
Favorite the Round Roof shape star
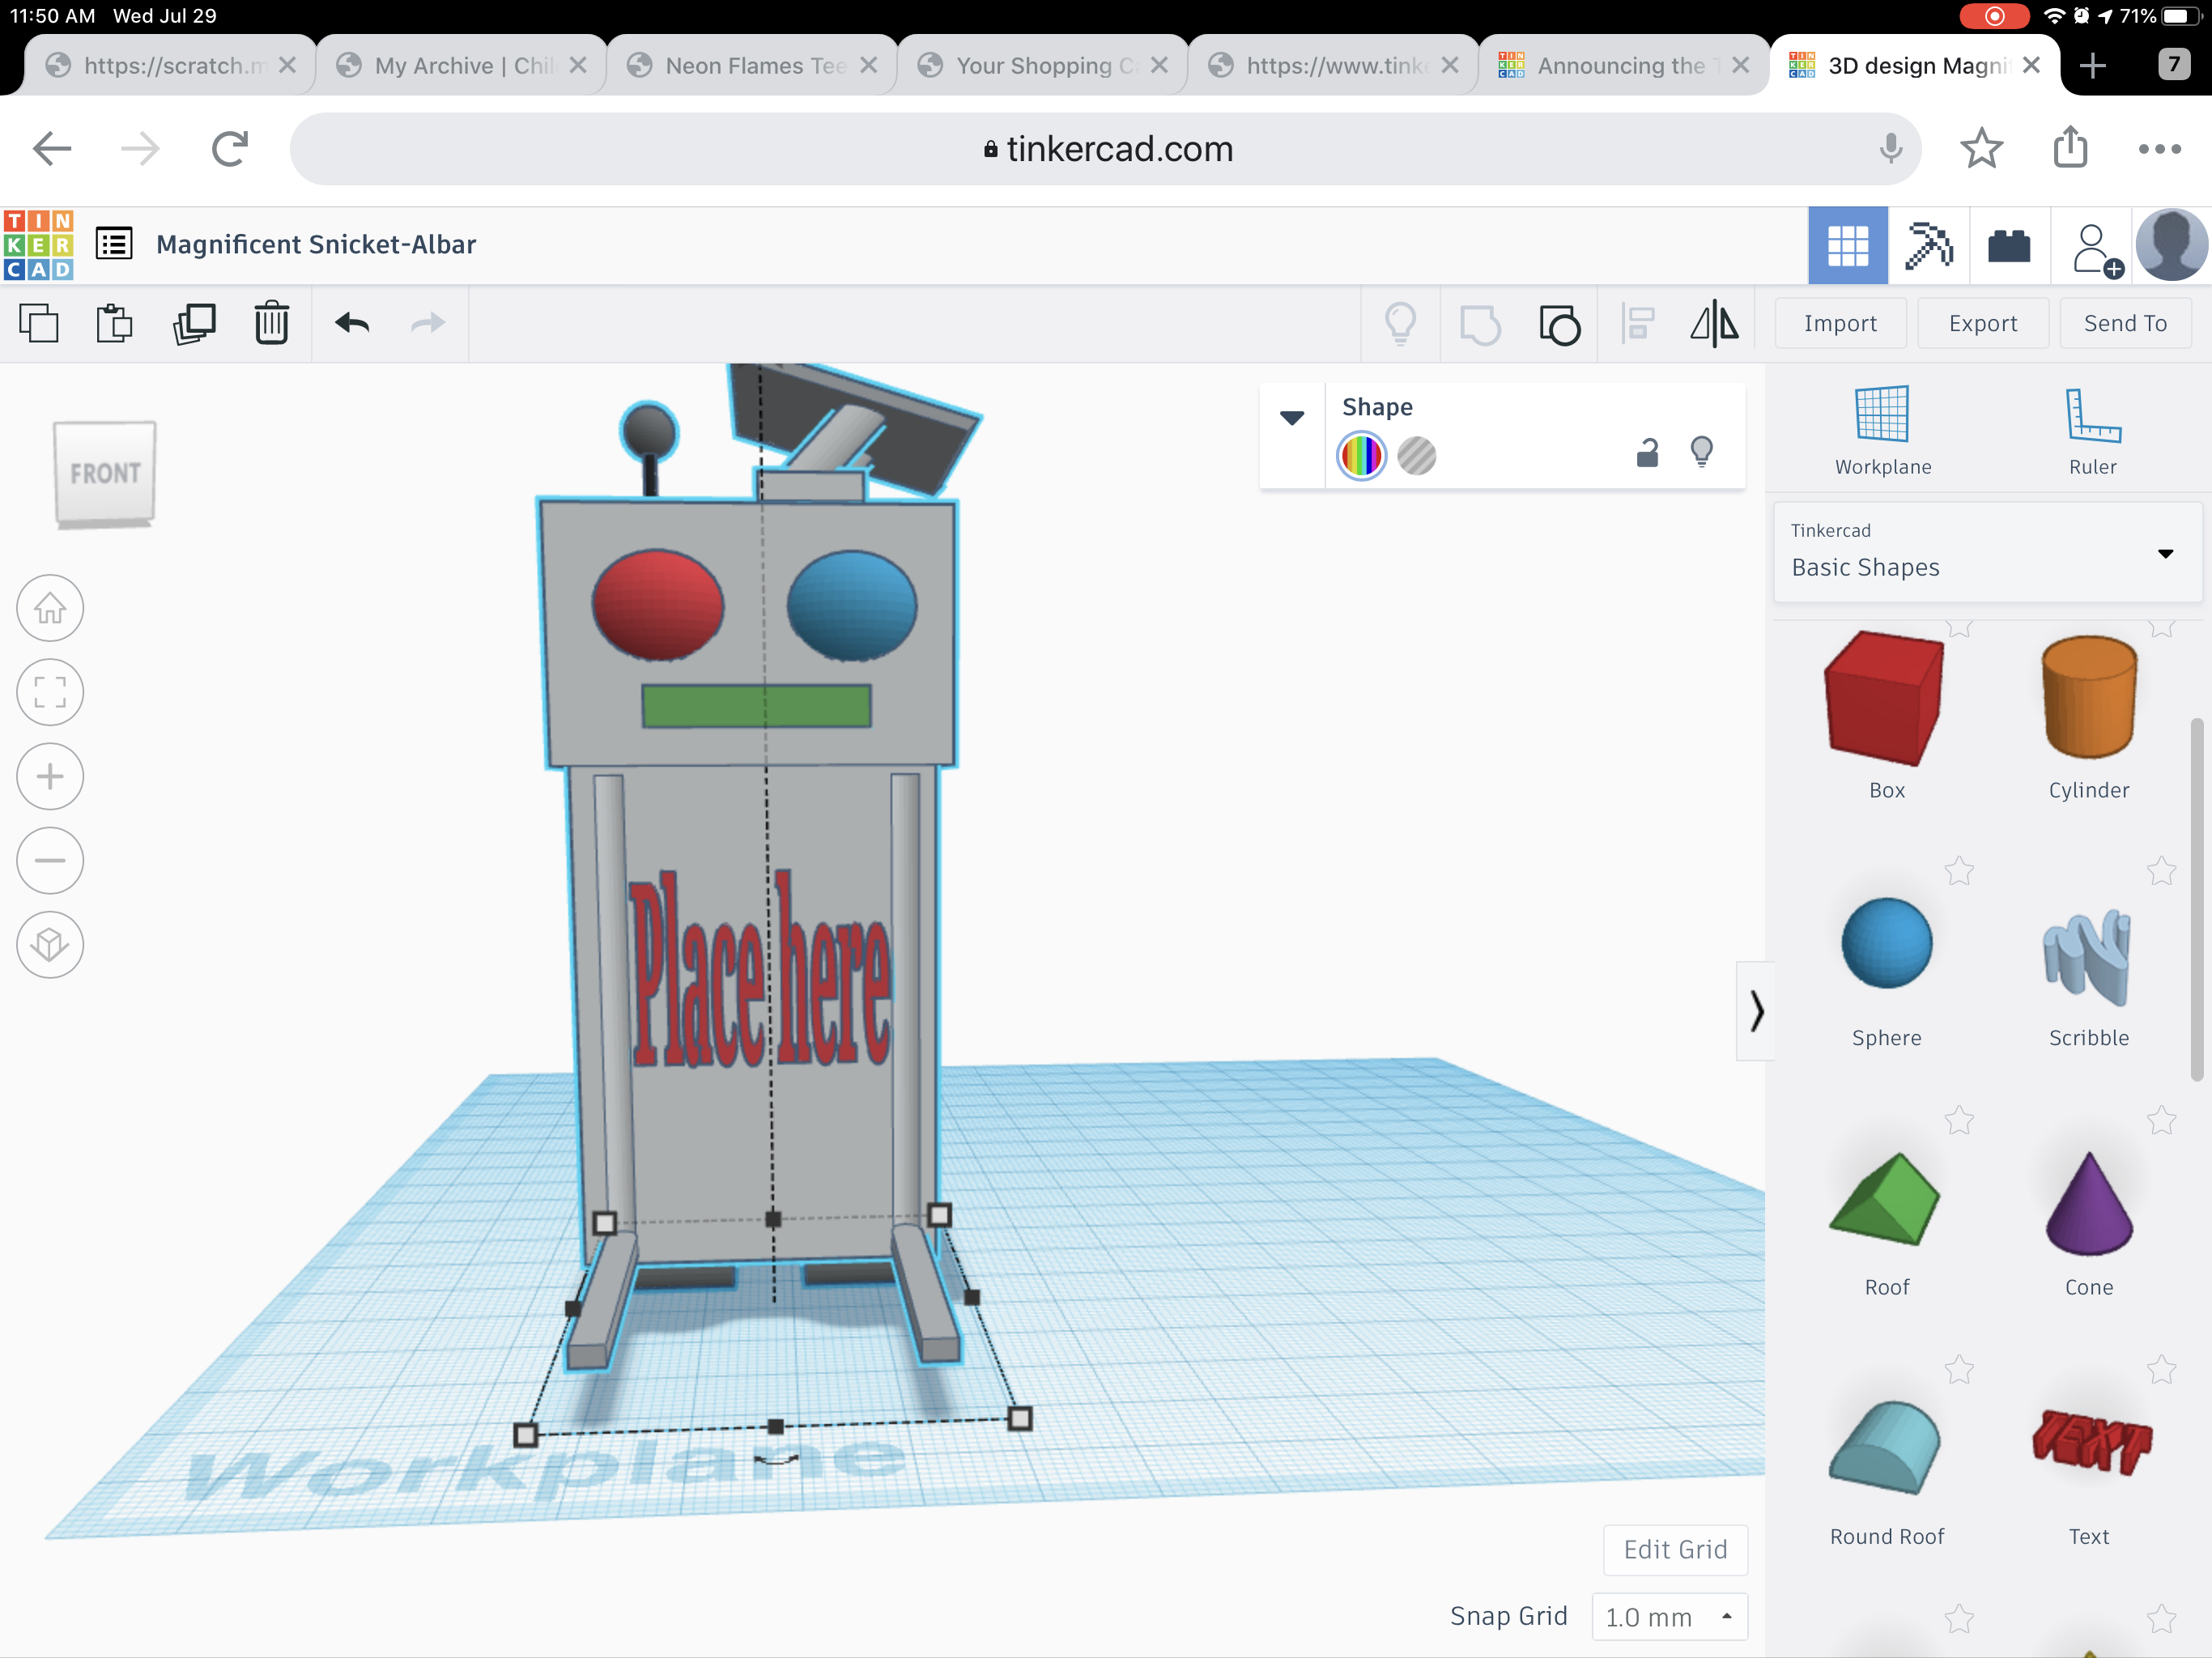pos(1959,1369)
